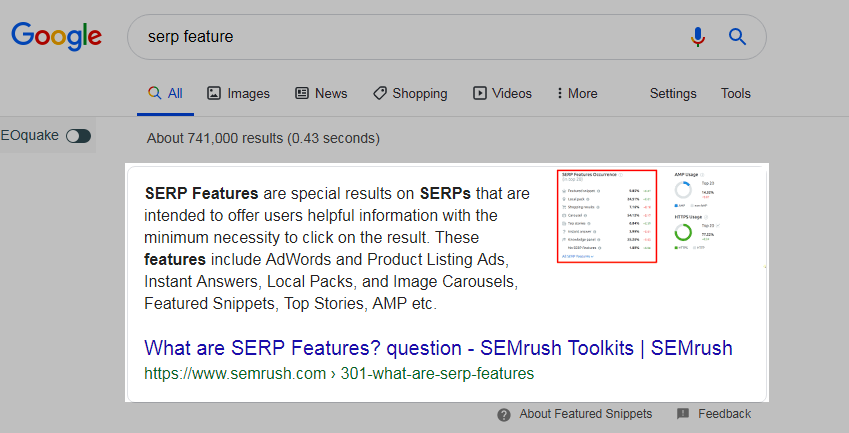Click the Images tab icon
This screenshot has height=433, width=849.
214,93
